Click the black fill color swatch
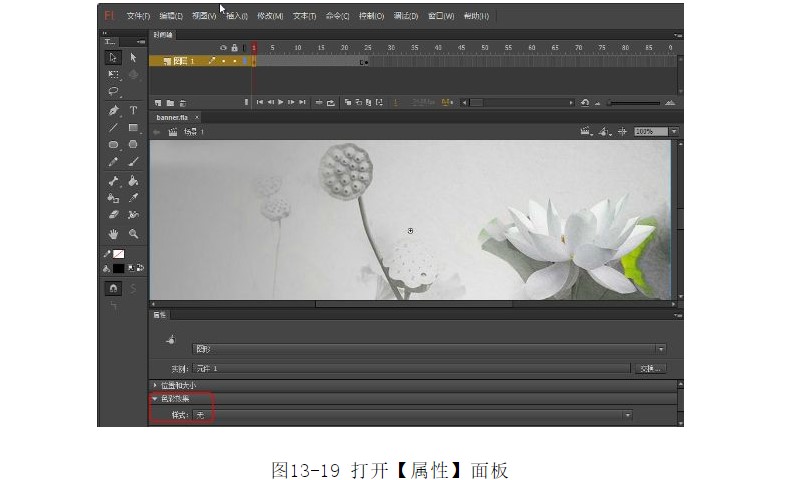 (118, 268)
